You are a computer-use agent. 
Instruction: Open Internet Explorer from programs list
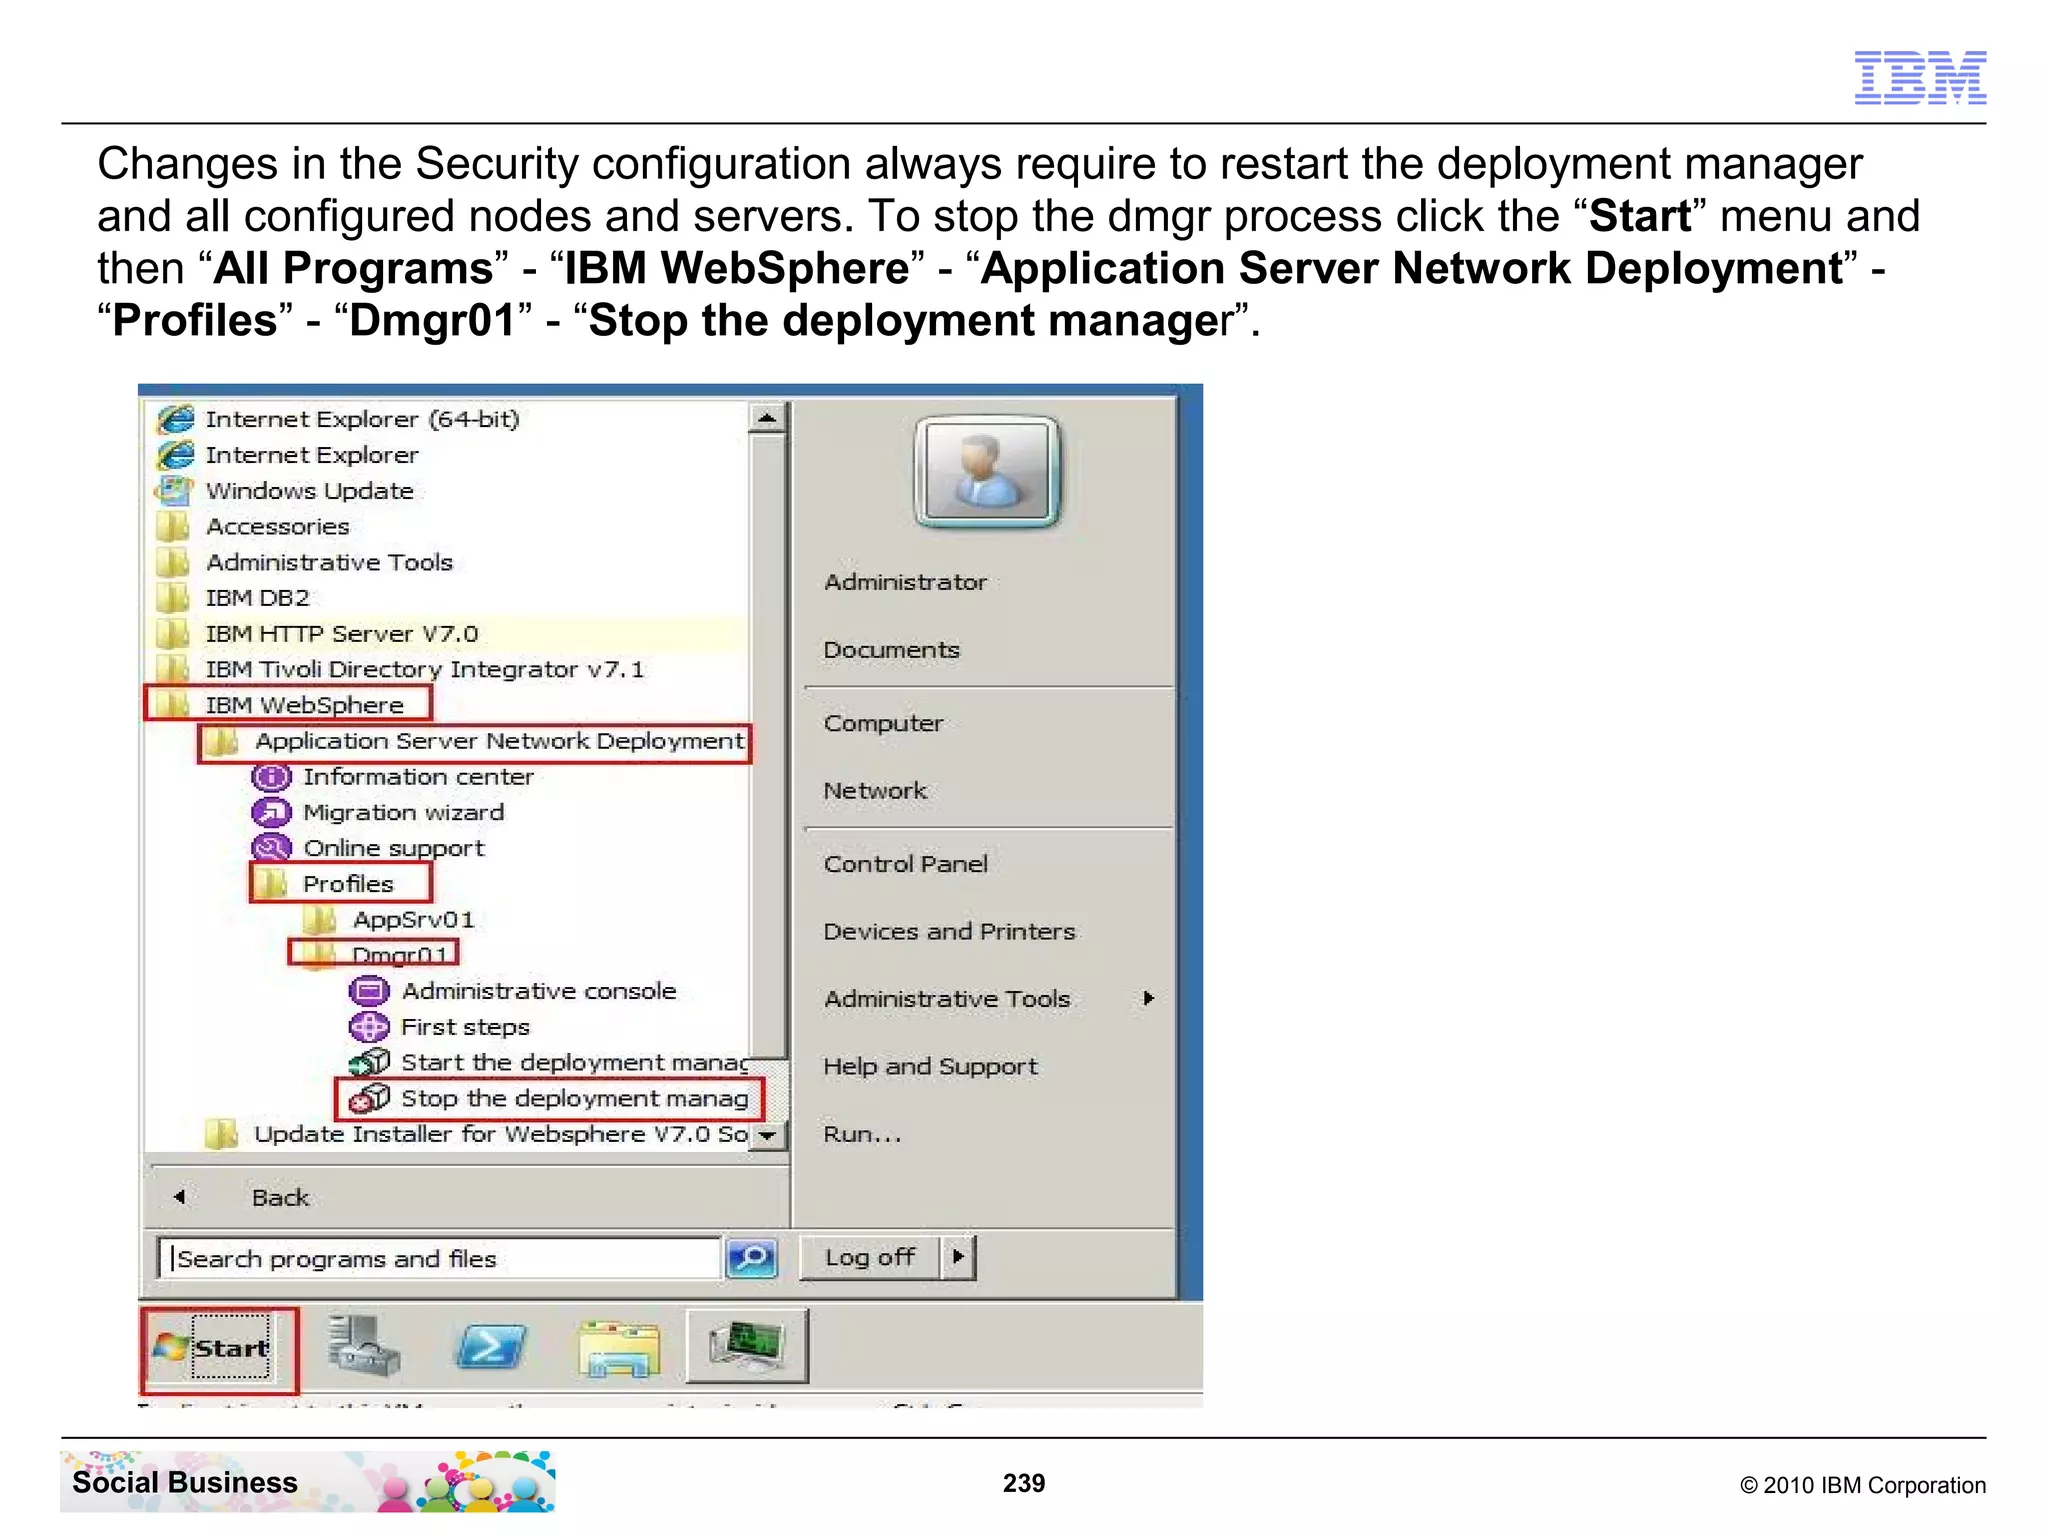(311, 455)
